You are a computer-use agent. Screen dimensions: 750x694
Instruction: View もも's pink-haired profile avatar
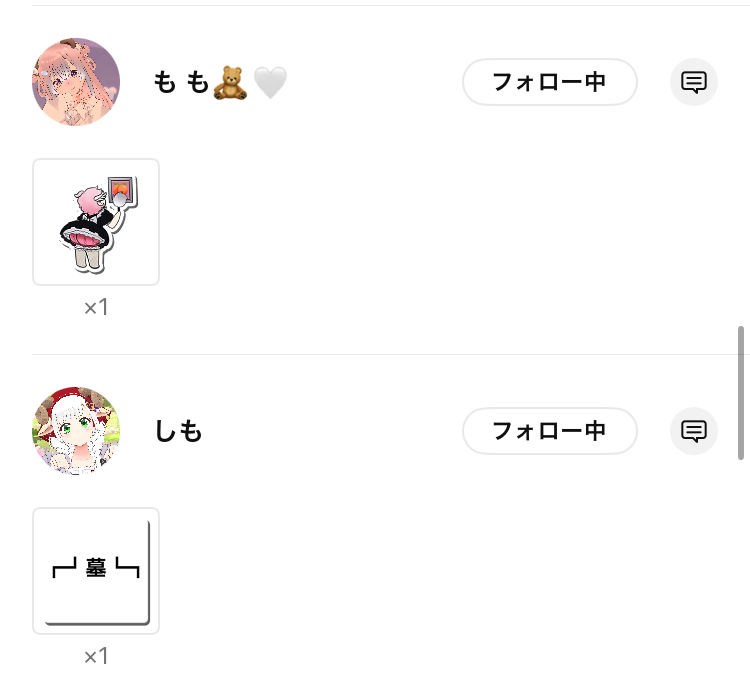point(76,82)
